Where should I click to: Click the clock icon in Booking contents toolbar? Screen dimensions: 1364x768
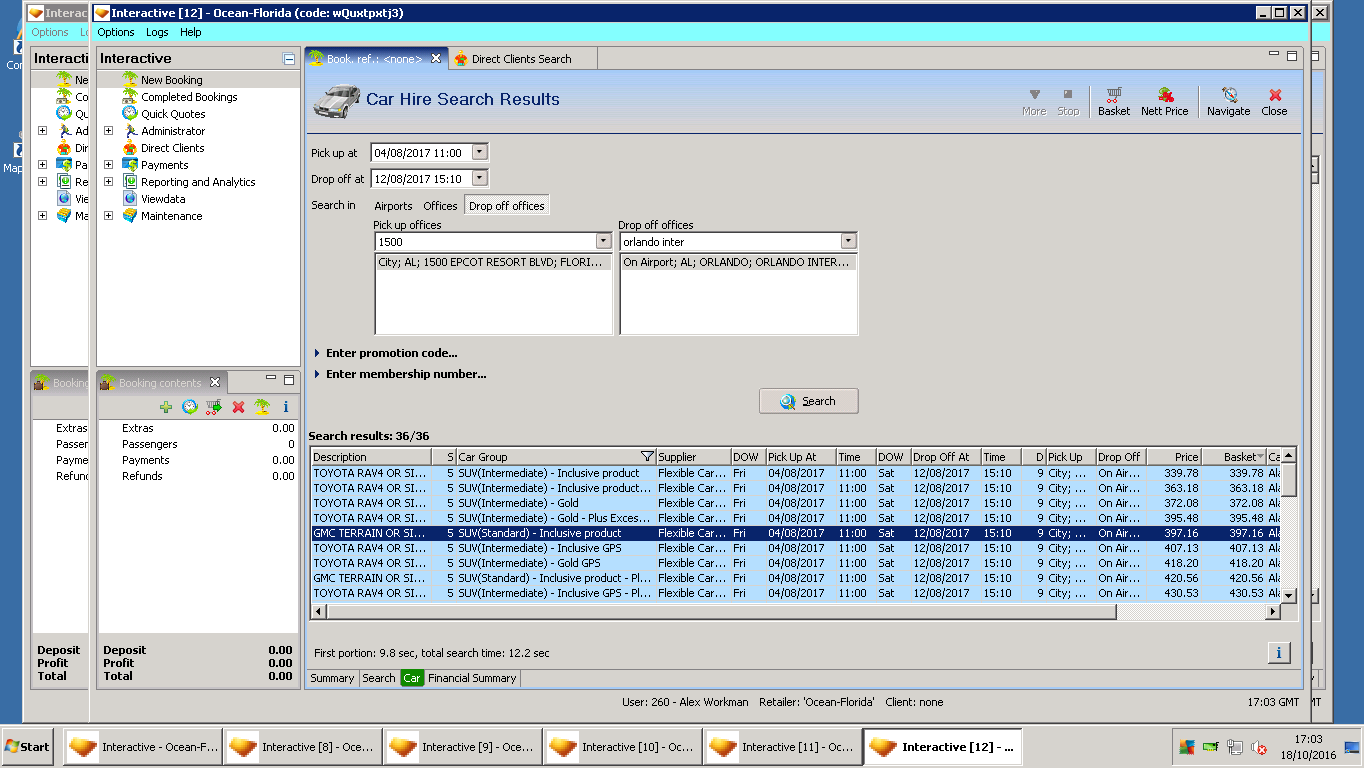point(190,407)
